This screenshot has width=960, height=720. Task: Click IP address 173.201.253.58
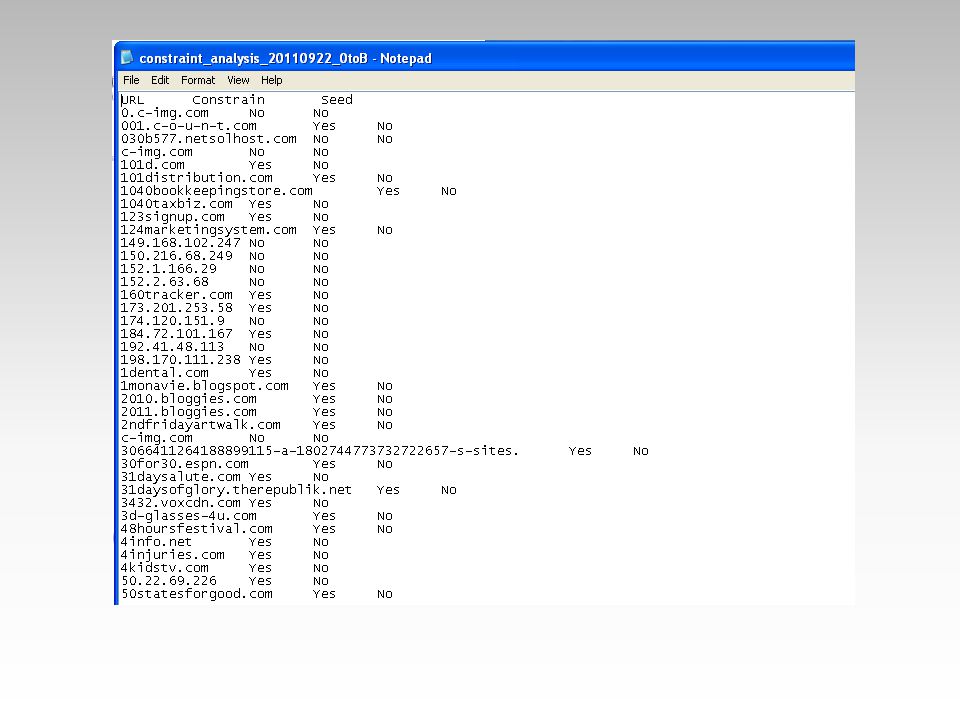pos(177,308)
